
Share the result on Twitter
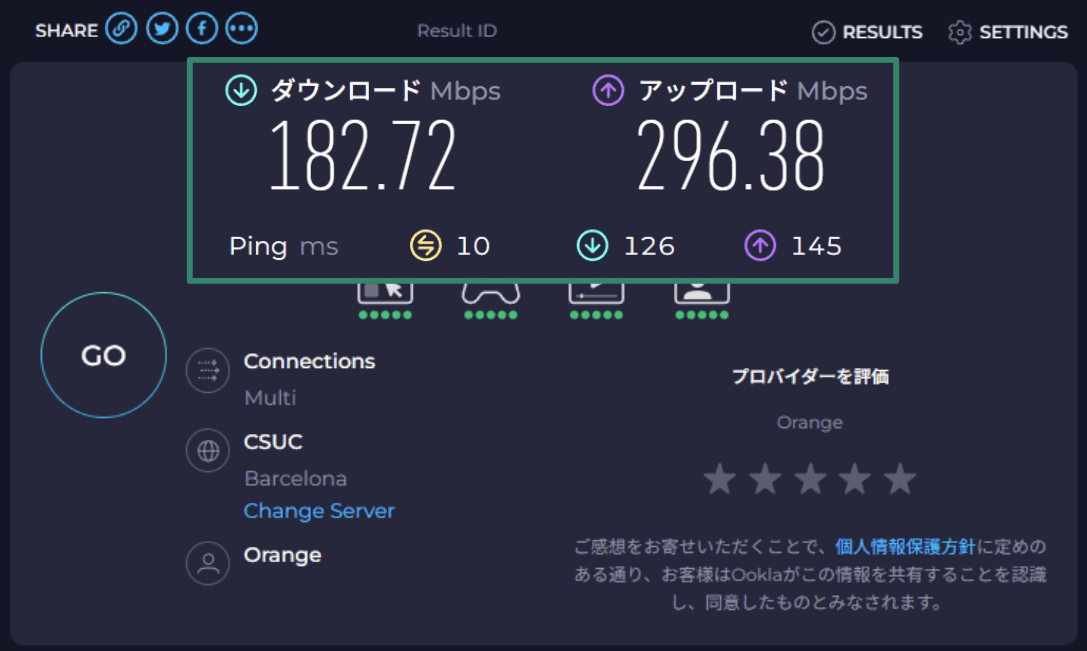(x=162, y=28)
